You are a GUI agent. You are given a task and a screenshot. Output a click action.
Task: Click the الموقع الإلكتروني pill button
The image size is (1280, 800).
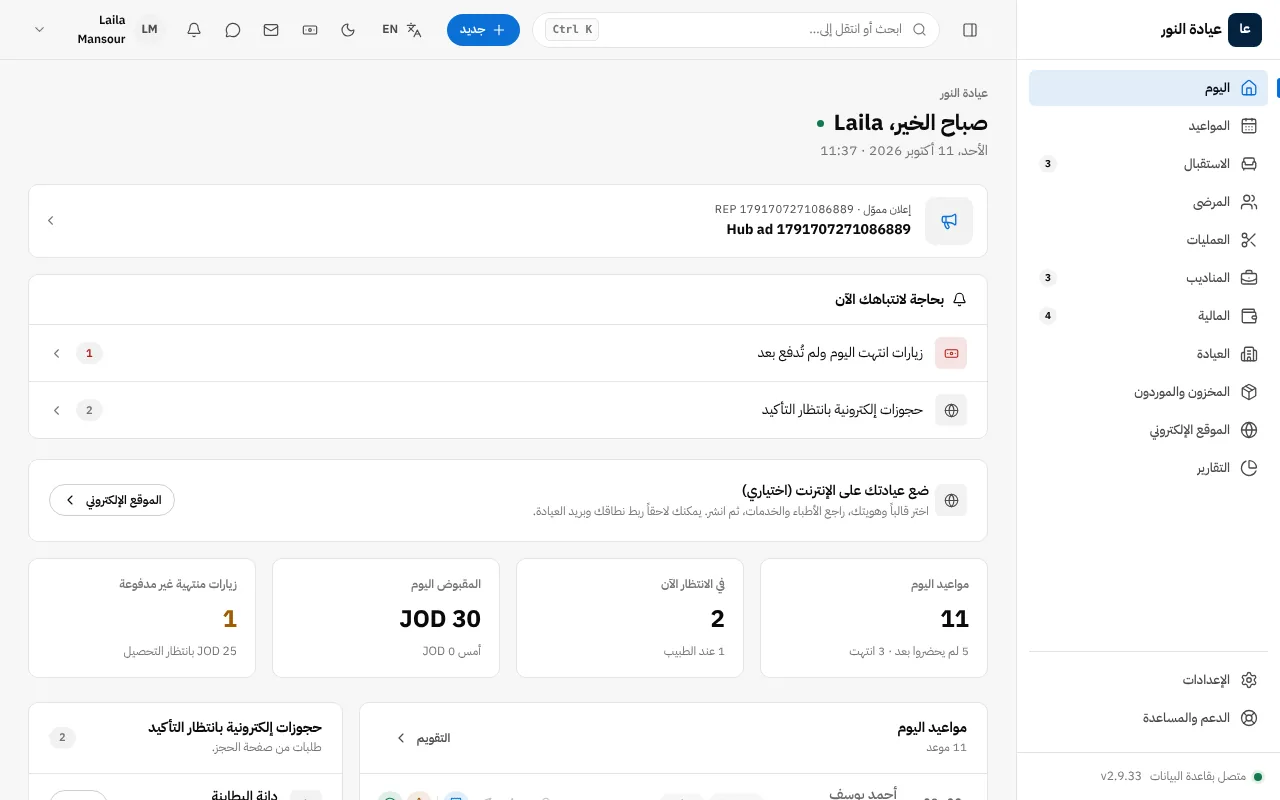(x=112, y=500)
